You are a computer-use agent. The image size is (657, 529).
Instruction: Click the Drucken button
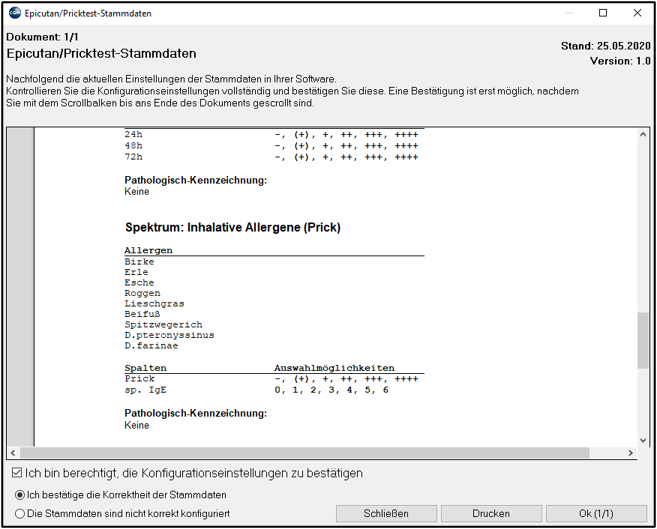pyautogui.click(x=491, y=514)
